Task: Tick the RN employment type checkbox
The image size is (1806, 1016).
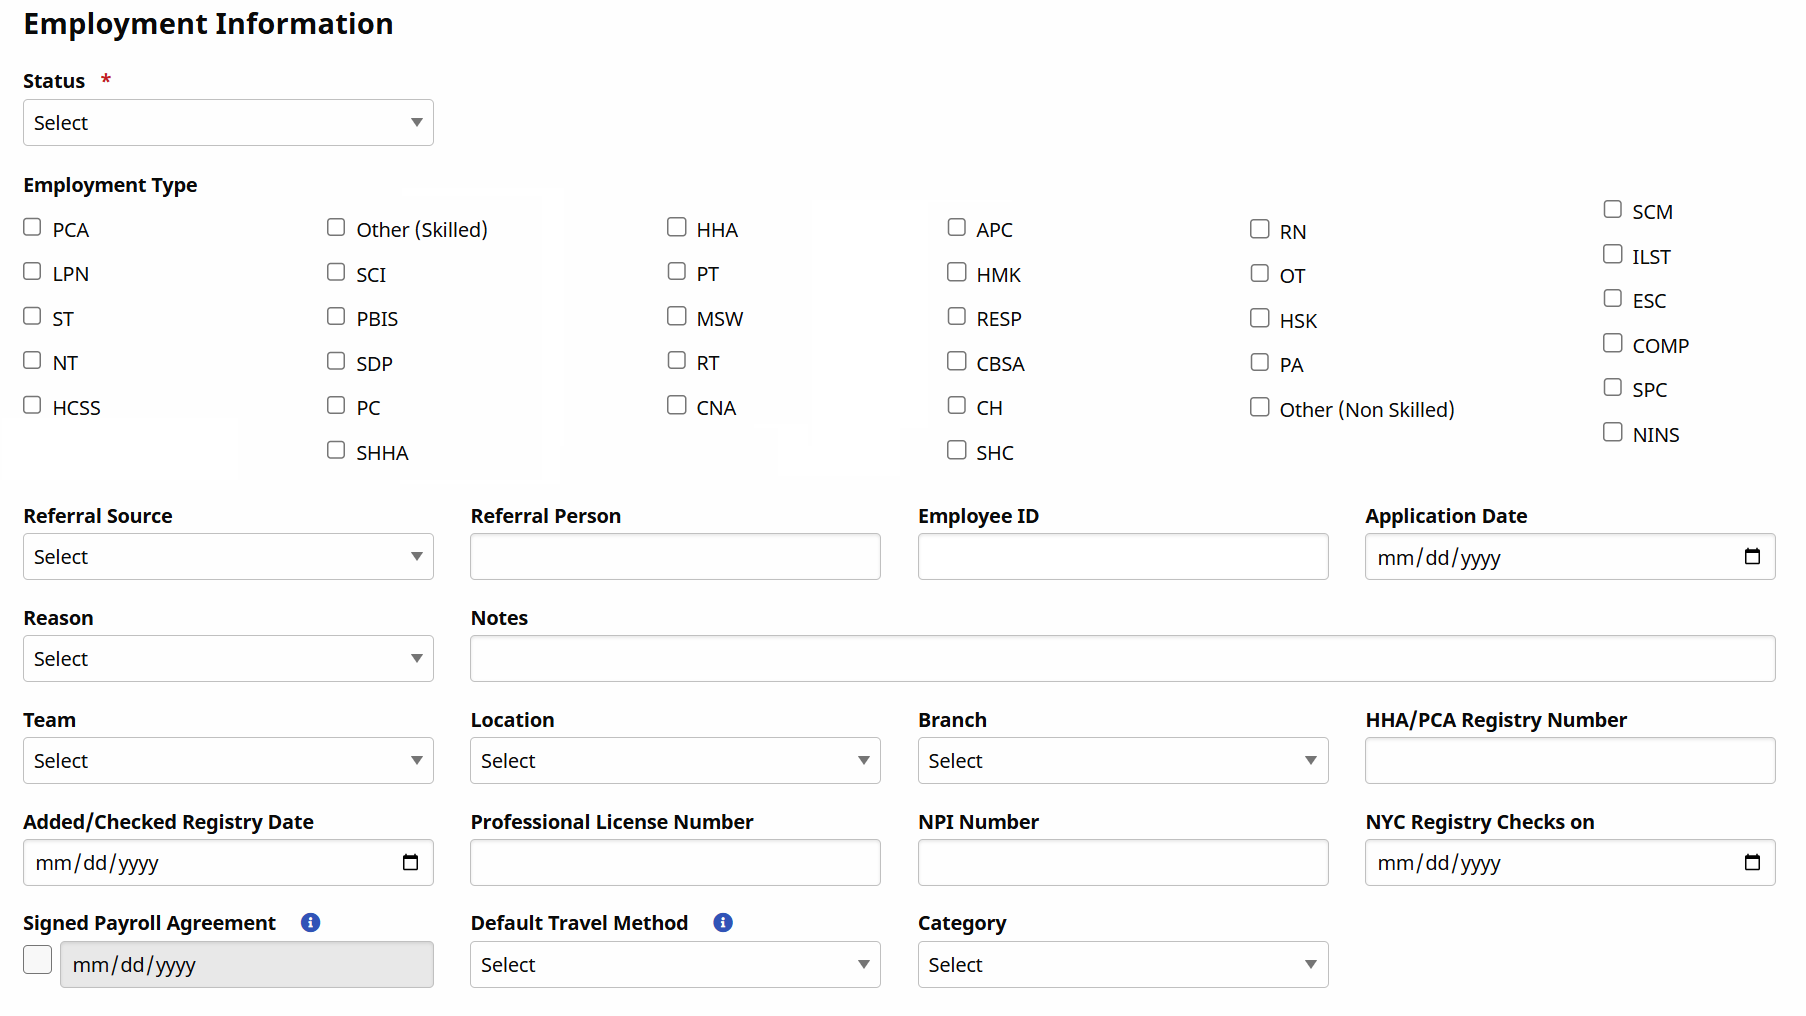Action: click(x=1260, y=230)
